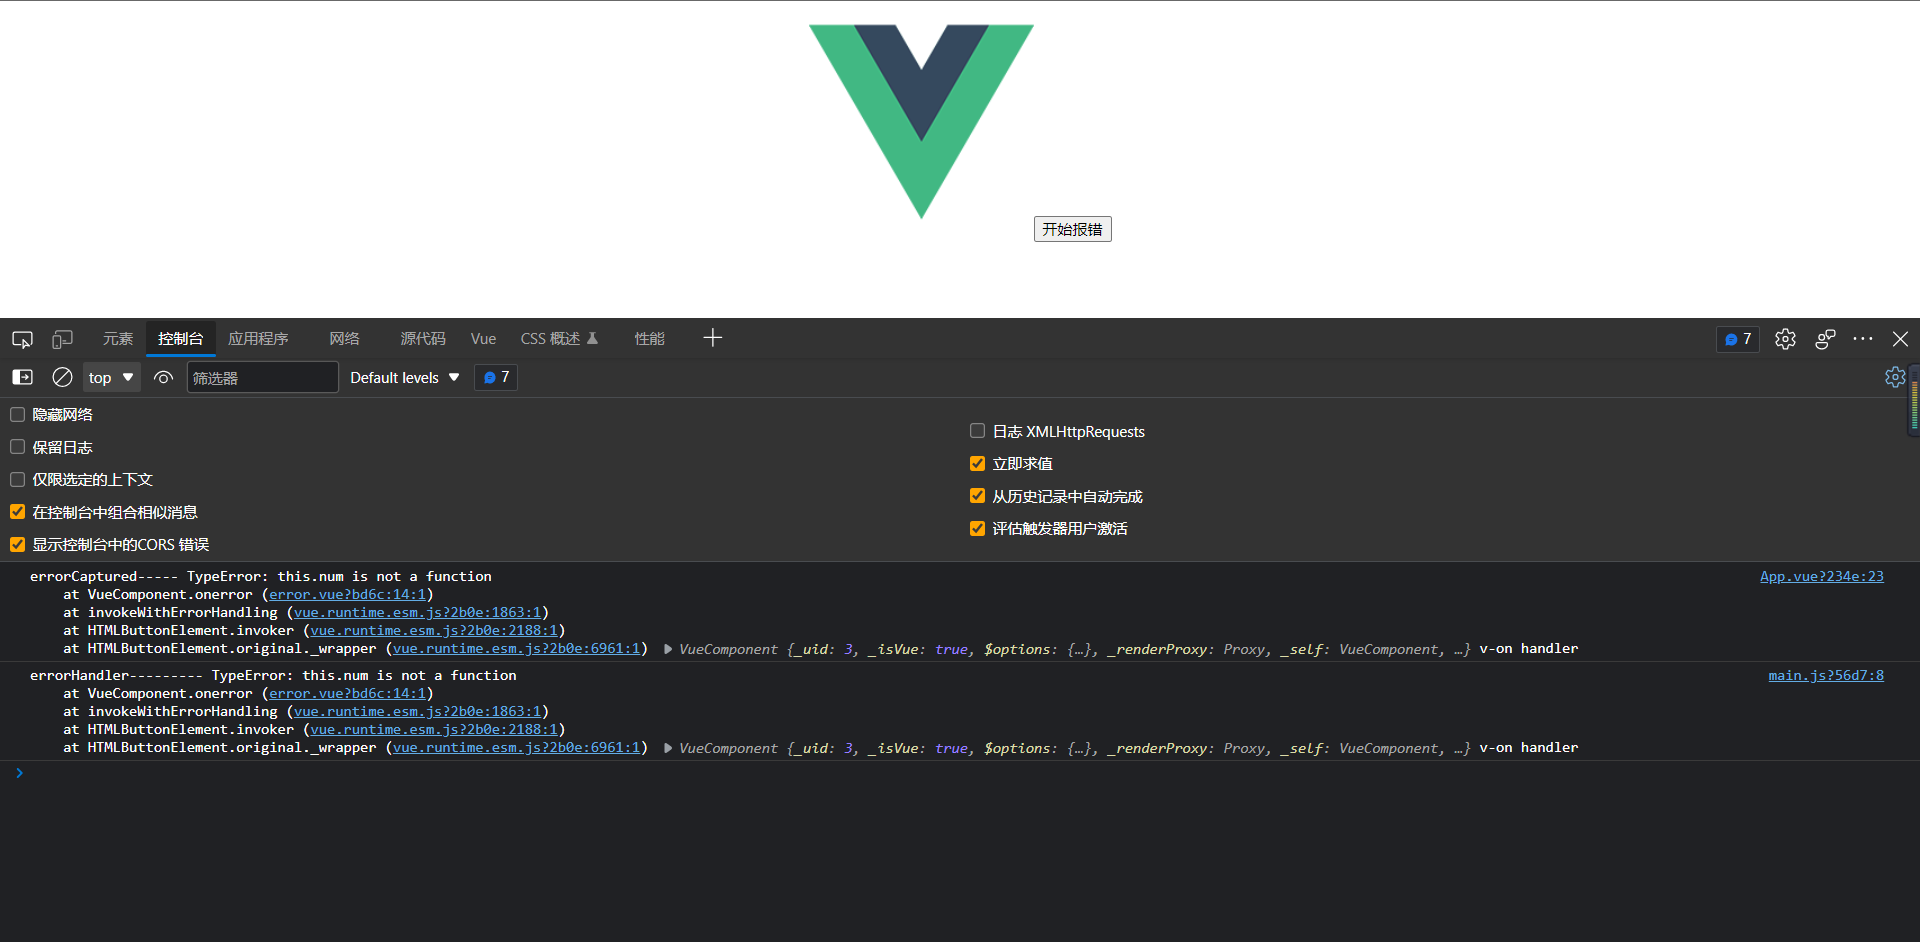The width and height of the screenshot is (1920, 942).
Task: Open the more options three-dot menu
Action: pos(1863,339)
